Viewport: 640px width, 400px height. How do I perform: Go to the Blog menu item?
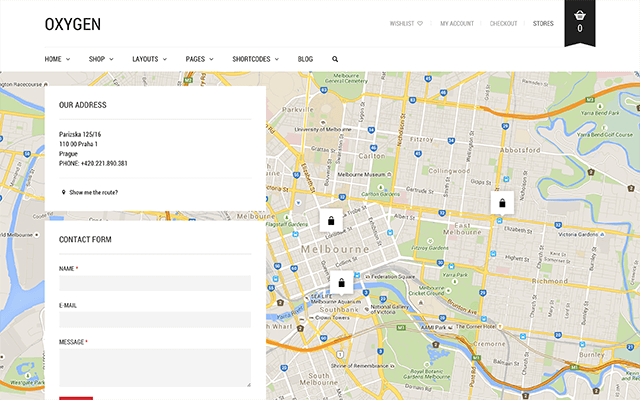click(x=305, y=59)
